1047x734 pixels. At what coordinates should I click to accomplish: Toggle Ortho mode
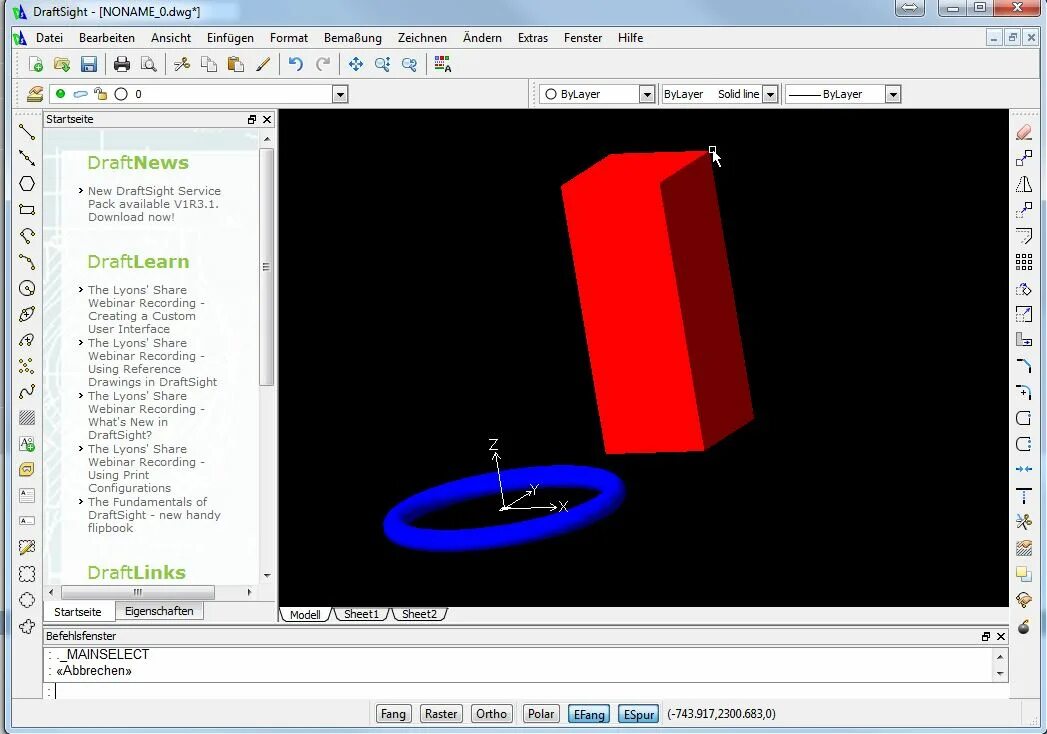tap(491, 714)
